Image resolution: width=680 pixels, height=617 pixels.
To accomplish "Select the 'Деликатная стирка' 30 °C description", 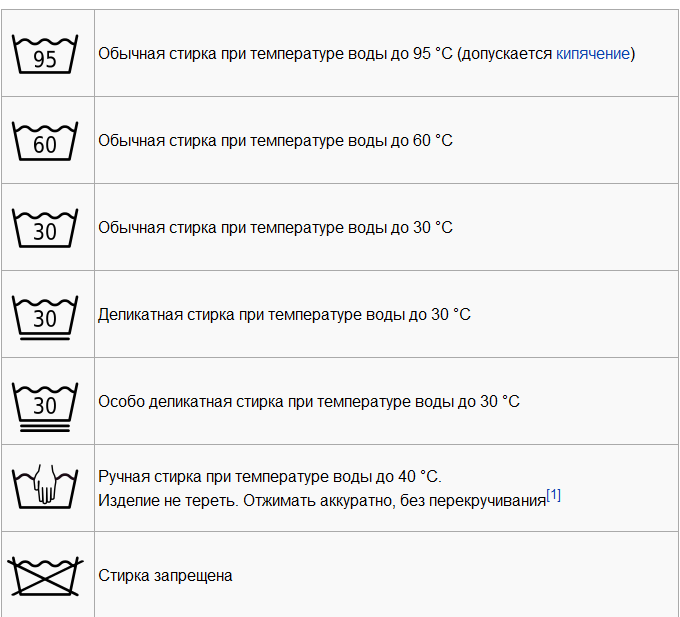I will (x=284, y=314).
